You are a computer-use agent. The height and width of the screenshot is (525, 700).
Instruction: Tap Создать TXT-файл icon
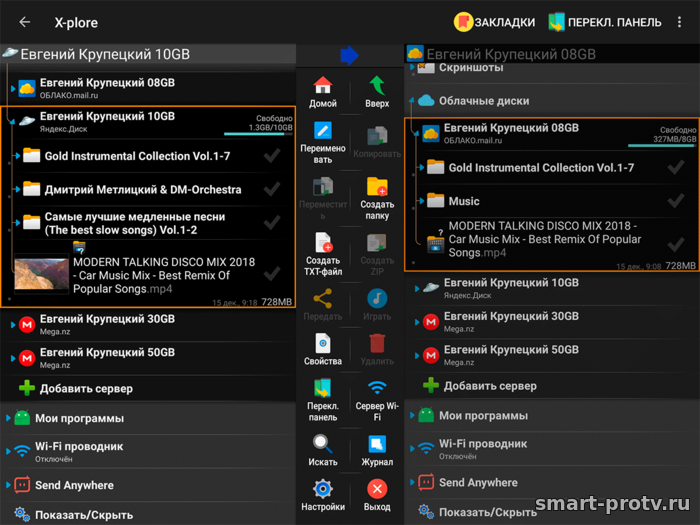pyautogui.click(x=322, y=244)
